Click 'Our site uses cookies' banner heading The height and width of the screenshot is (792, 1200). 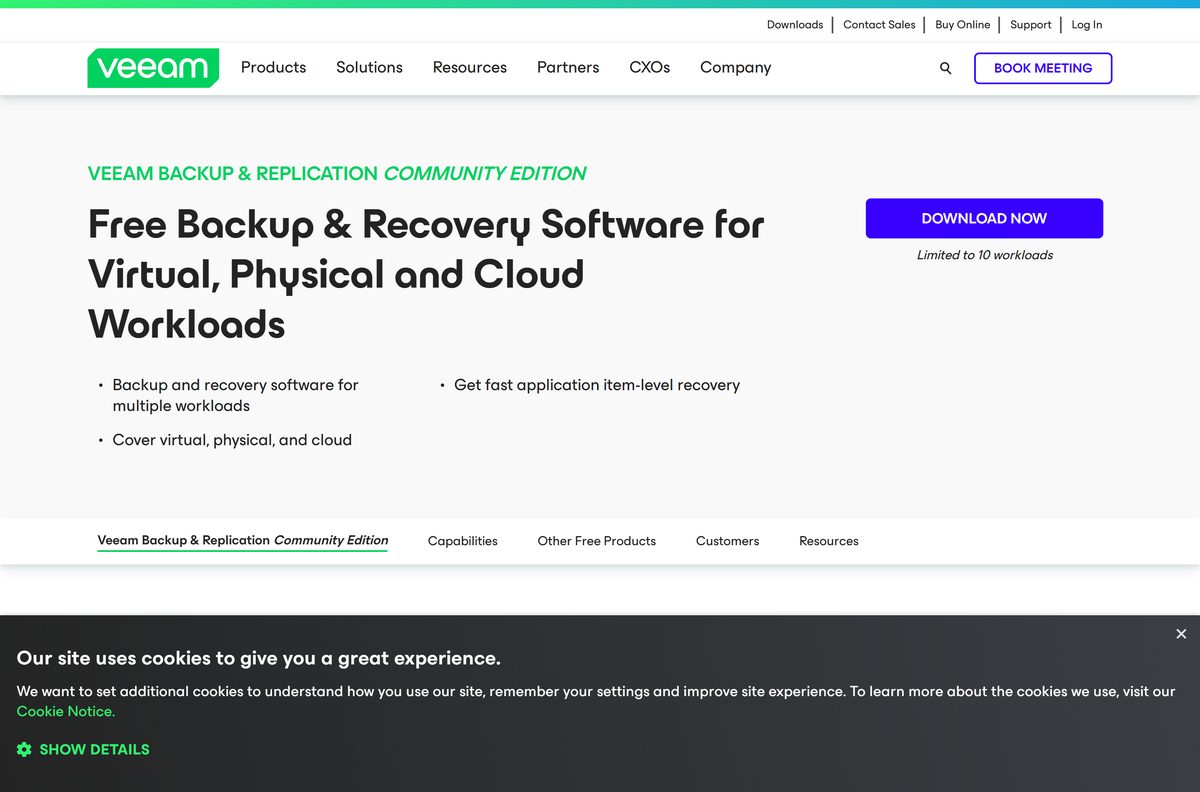click(x=259, y=658)
